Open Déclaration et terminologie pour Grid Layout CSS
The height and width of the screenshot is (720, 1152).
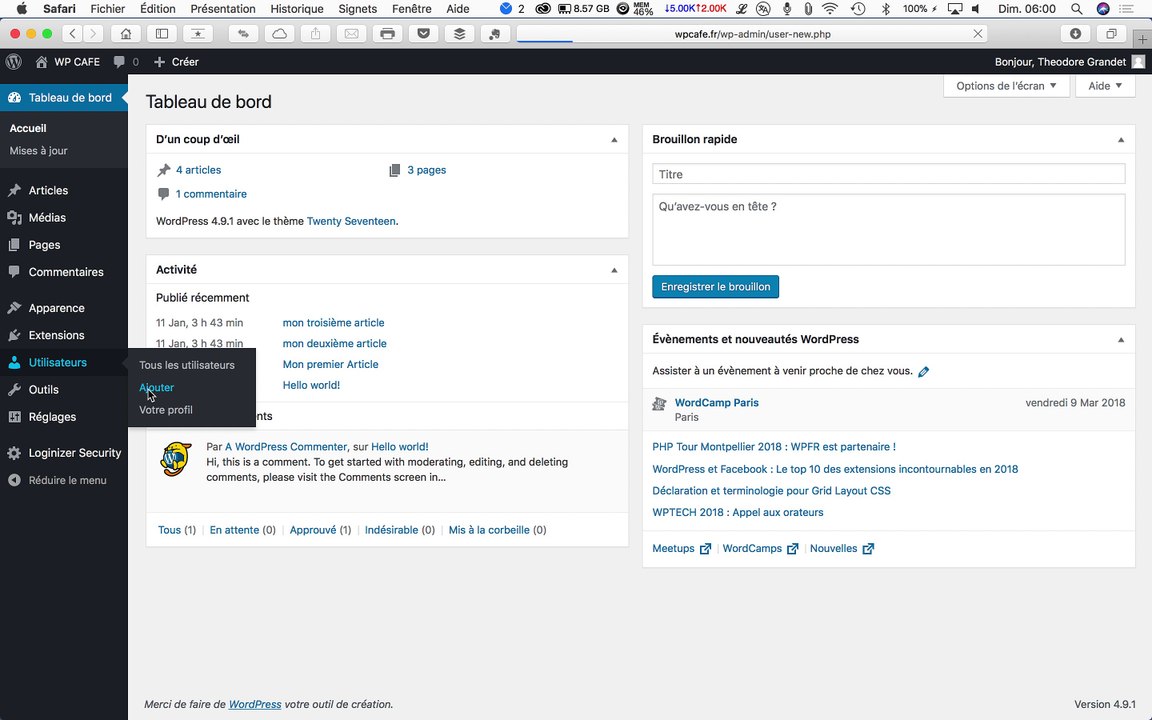(771, 491)
